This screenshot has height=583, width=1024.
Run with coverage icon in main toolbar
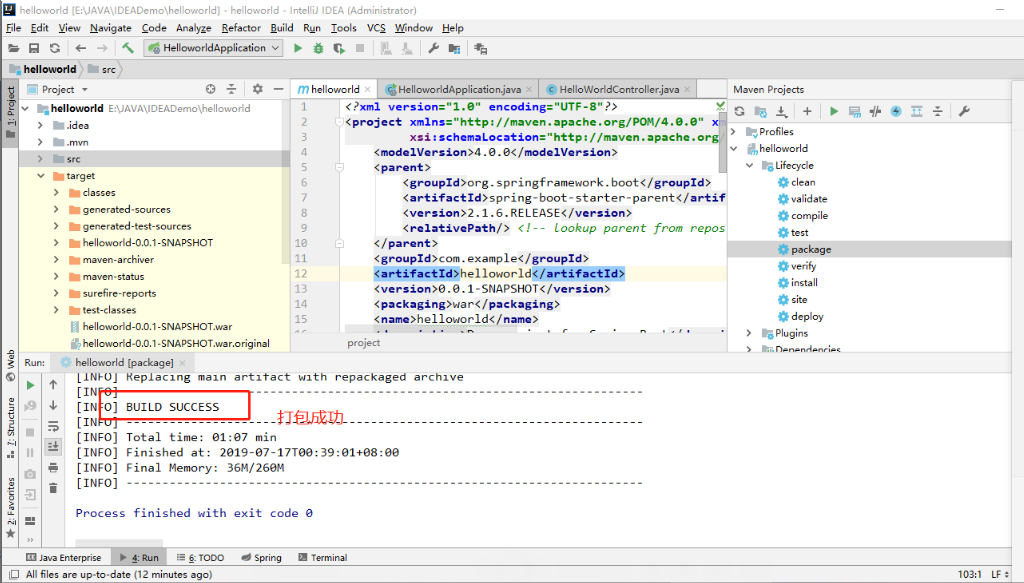[339, 48]
